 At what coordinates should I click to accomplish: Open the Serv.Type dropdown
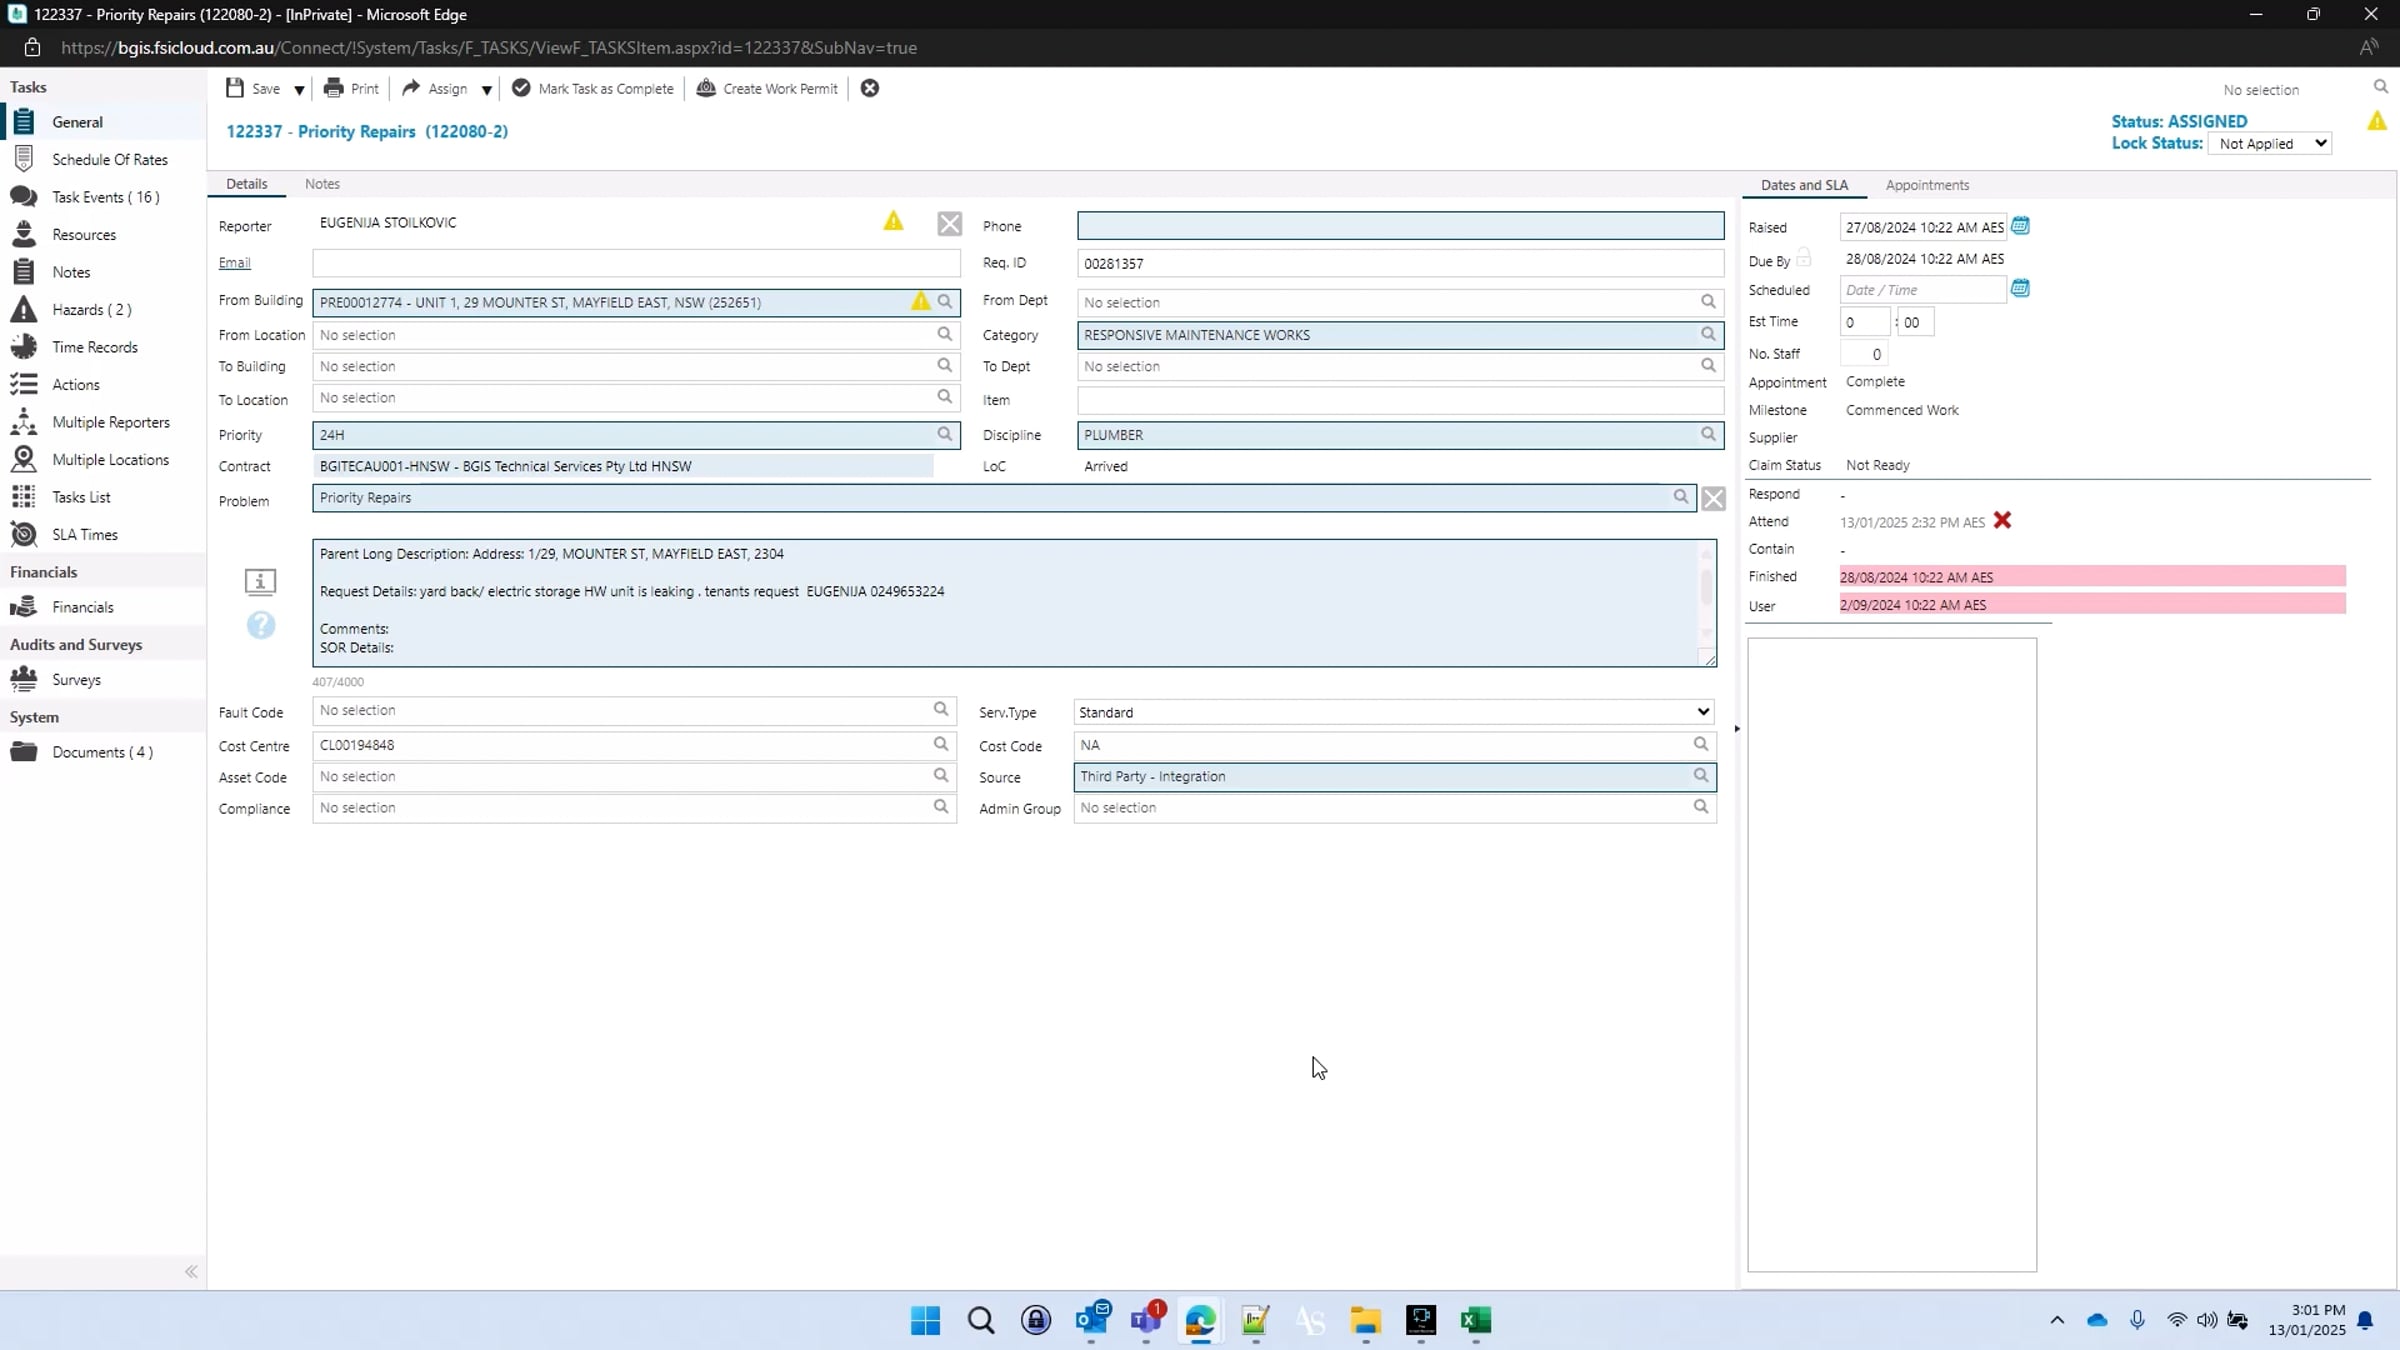[1393, 712]
